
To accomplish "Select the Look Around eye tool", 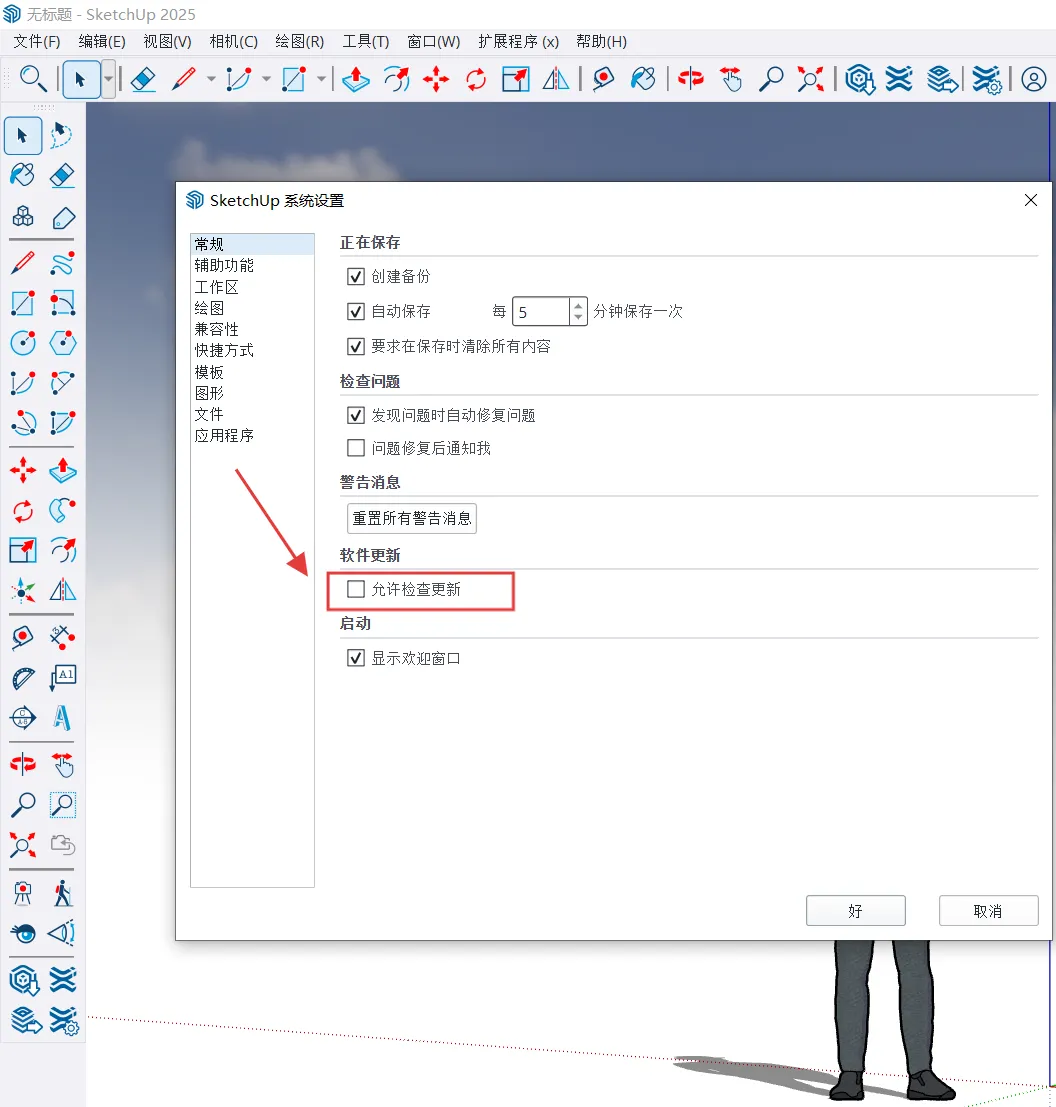I will pyautogui.click(x=23, y=933).
